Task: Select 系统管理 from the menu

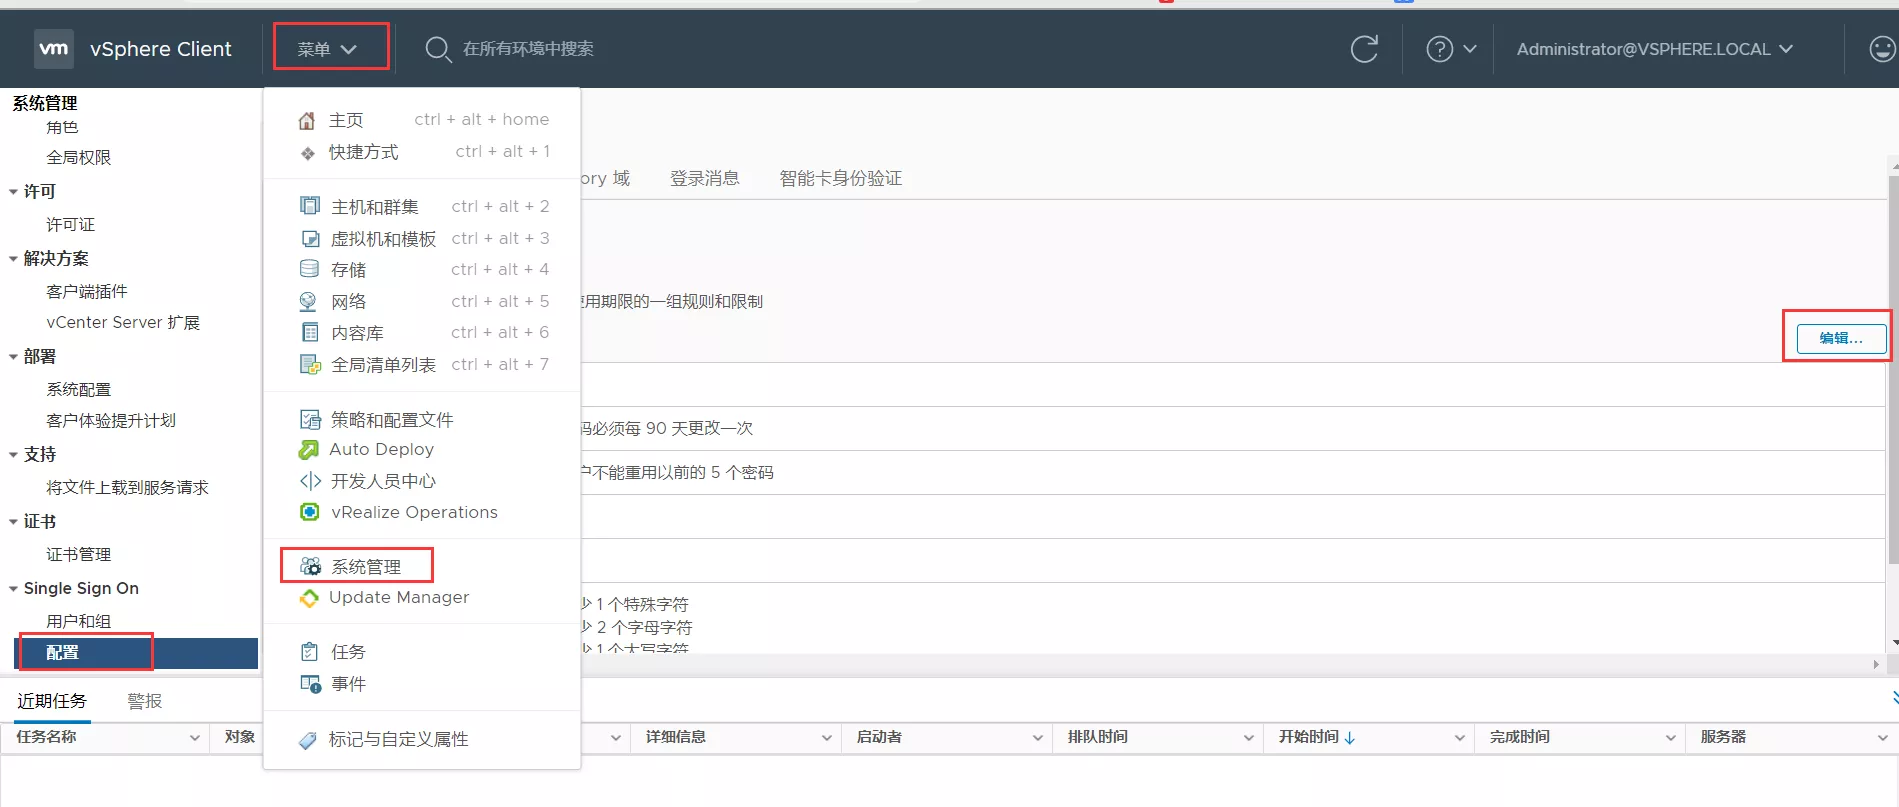Action: [x=365, y=566]
